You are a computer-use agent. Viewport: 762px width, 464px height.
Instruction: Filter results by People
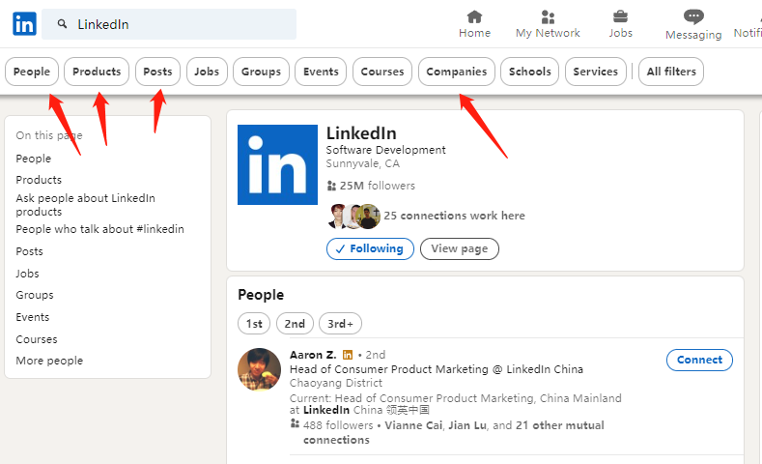tap(32, 71)
